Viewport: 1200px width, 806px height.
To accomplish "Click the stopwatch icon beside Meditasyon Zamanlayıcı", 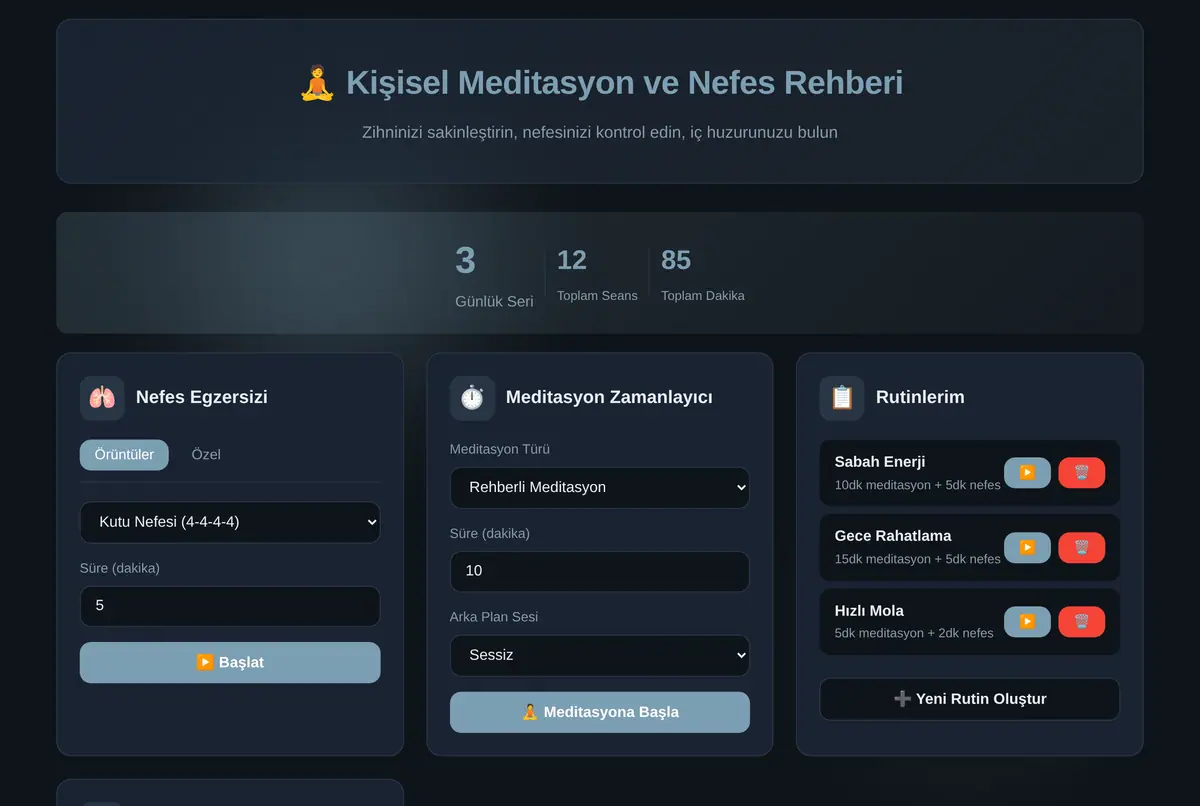I will coord(472,398).
